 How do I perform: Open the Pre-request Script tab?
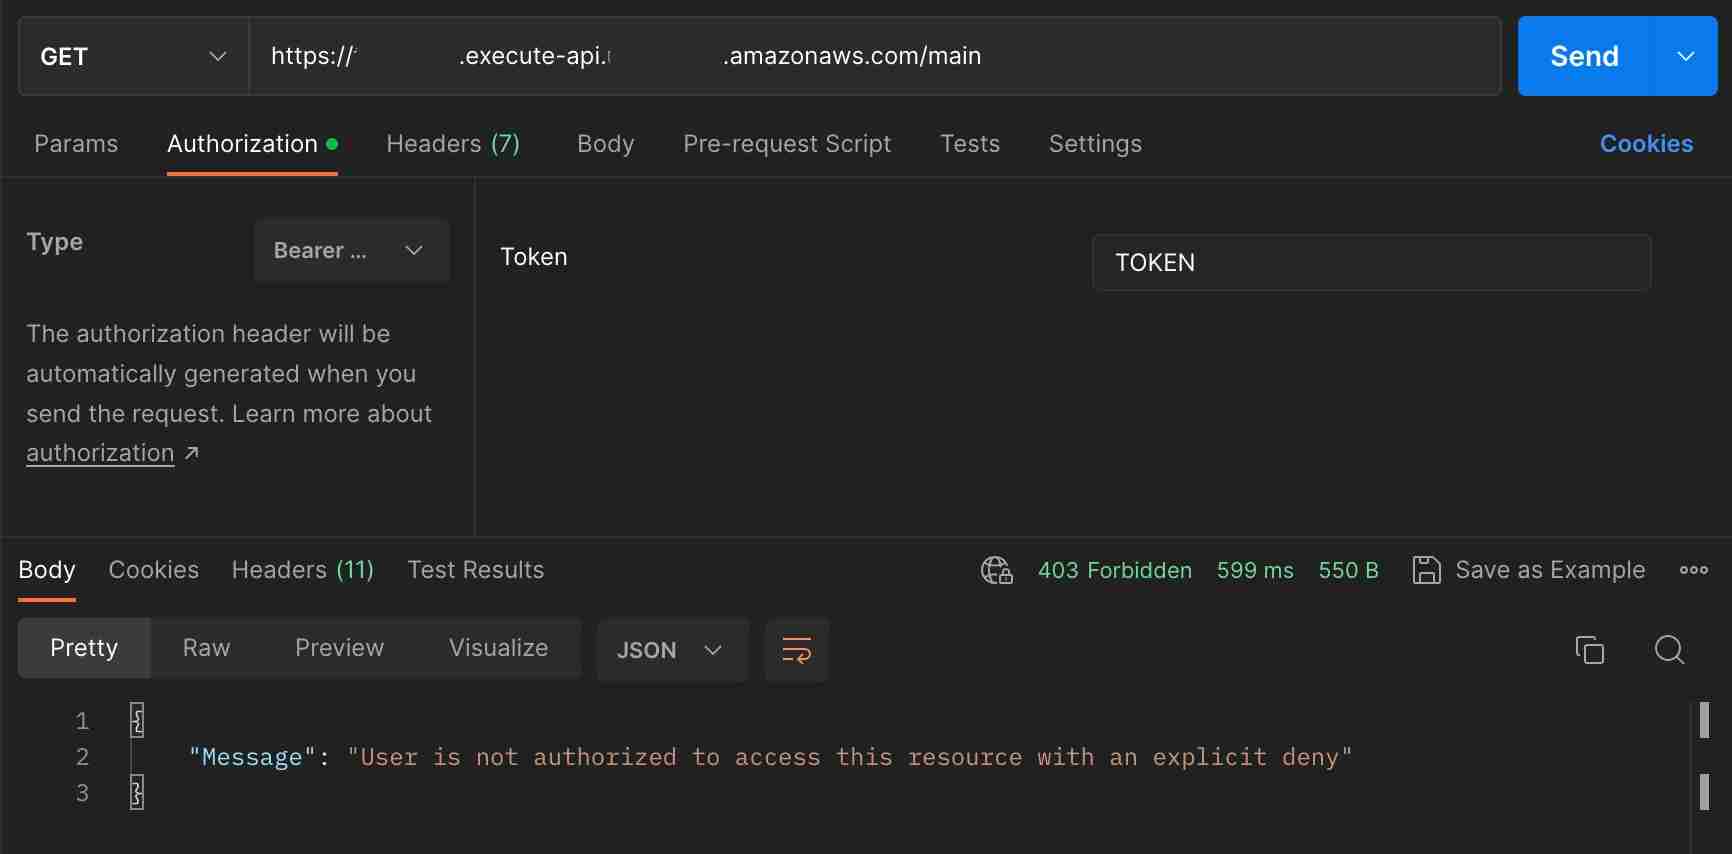786,144
